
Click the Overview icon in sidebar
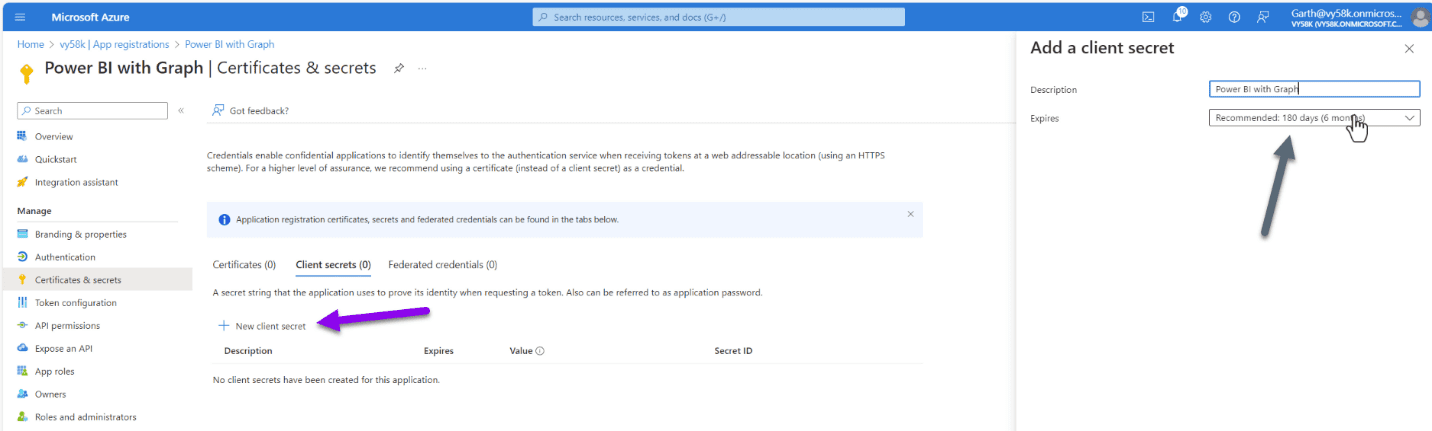tap(22, 136)
